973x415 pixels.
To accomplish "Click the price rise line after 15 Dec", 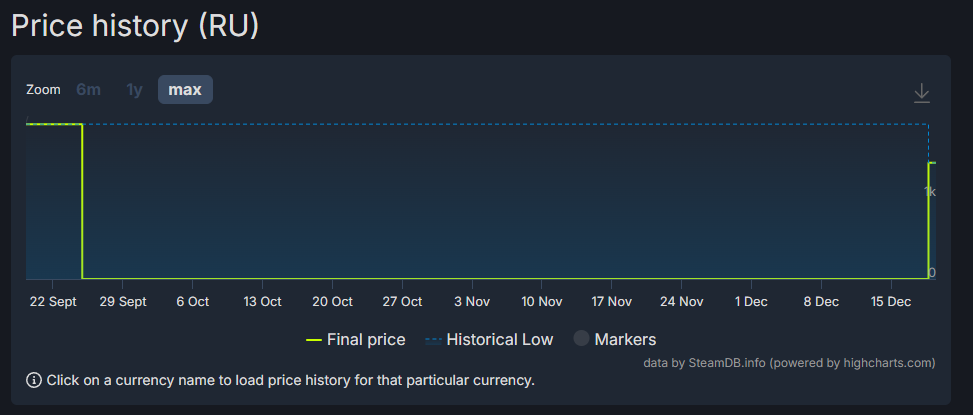I will point(929,220).
